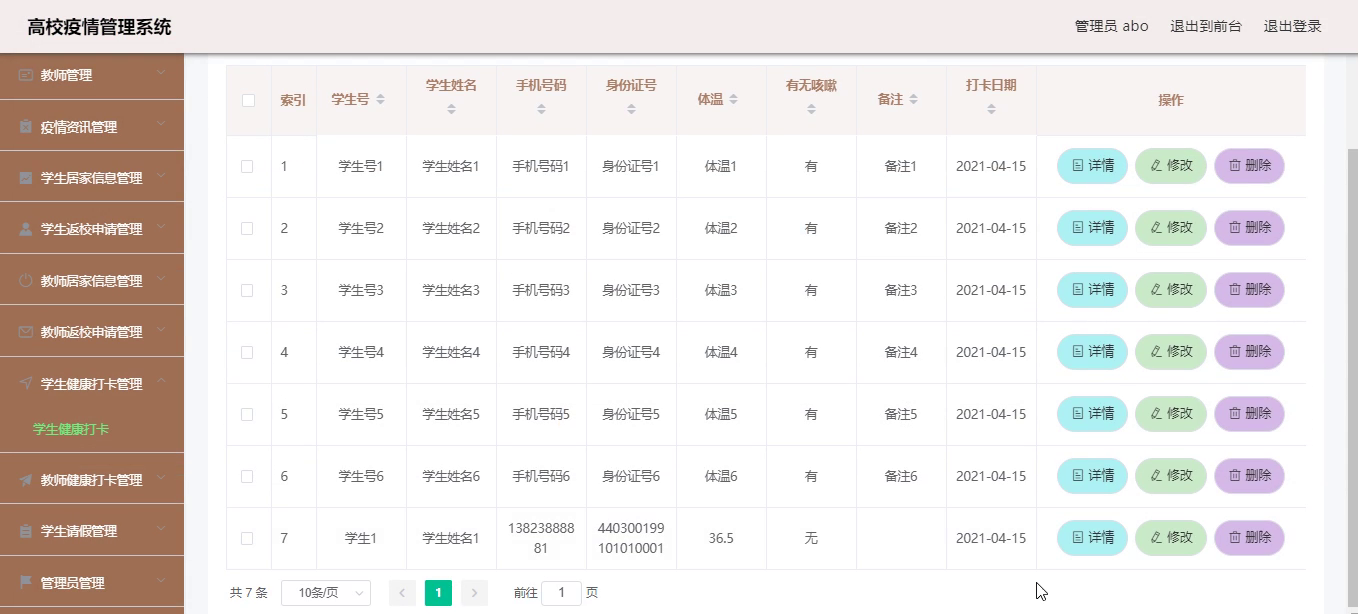Check the row for 学生号6

(247, 476)
